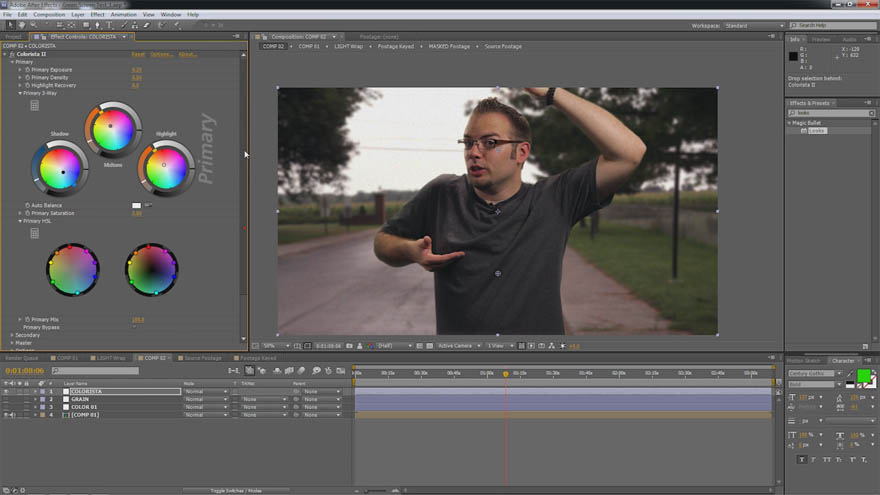Enable Motion Blur timeline switch icon

301,370
